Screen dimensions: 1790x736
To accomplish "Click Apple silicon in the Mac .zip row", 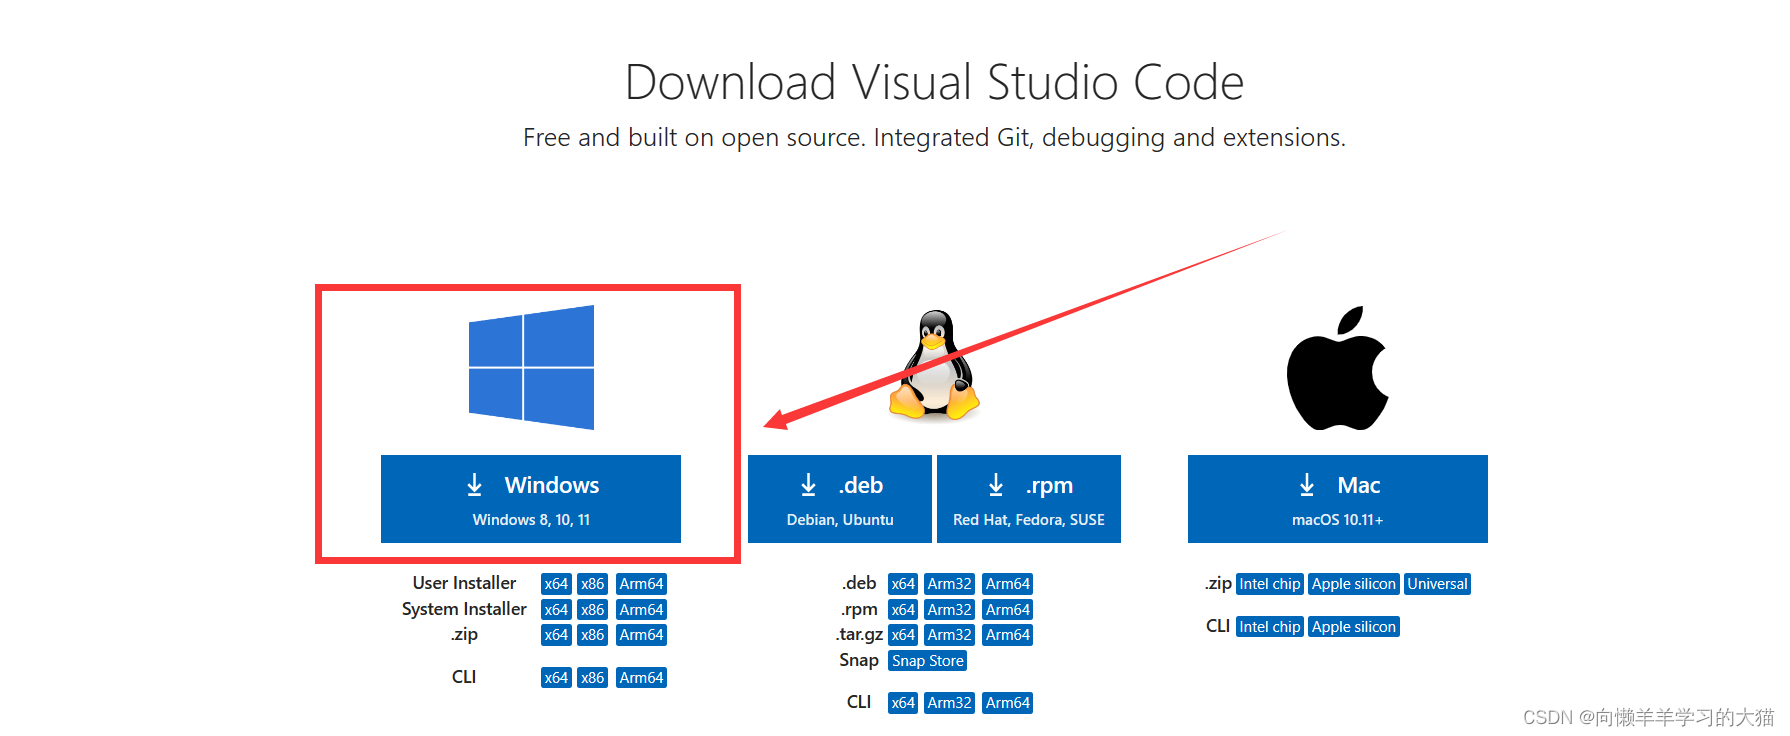I will point(1354,584).
